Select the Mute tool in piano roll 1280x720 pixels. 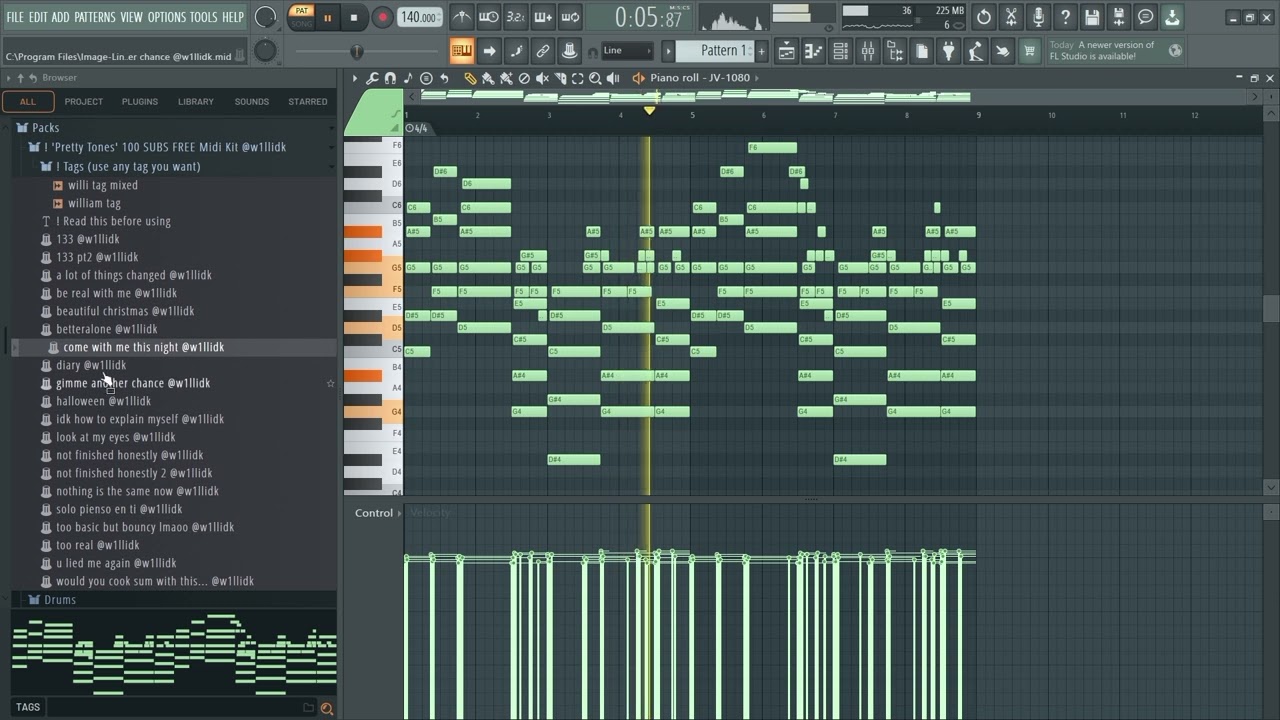pyautogui.click(x=542, y=78)
